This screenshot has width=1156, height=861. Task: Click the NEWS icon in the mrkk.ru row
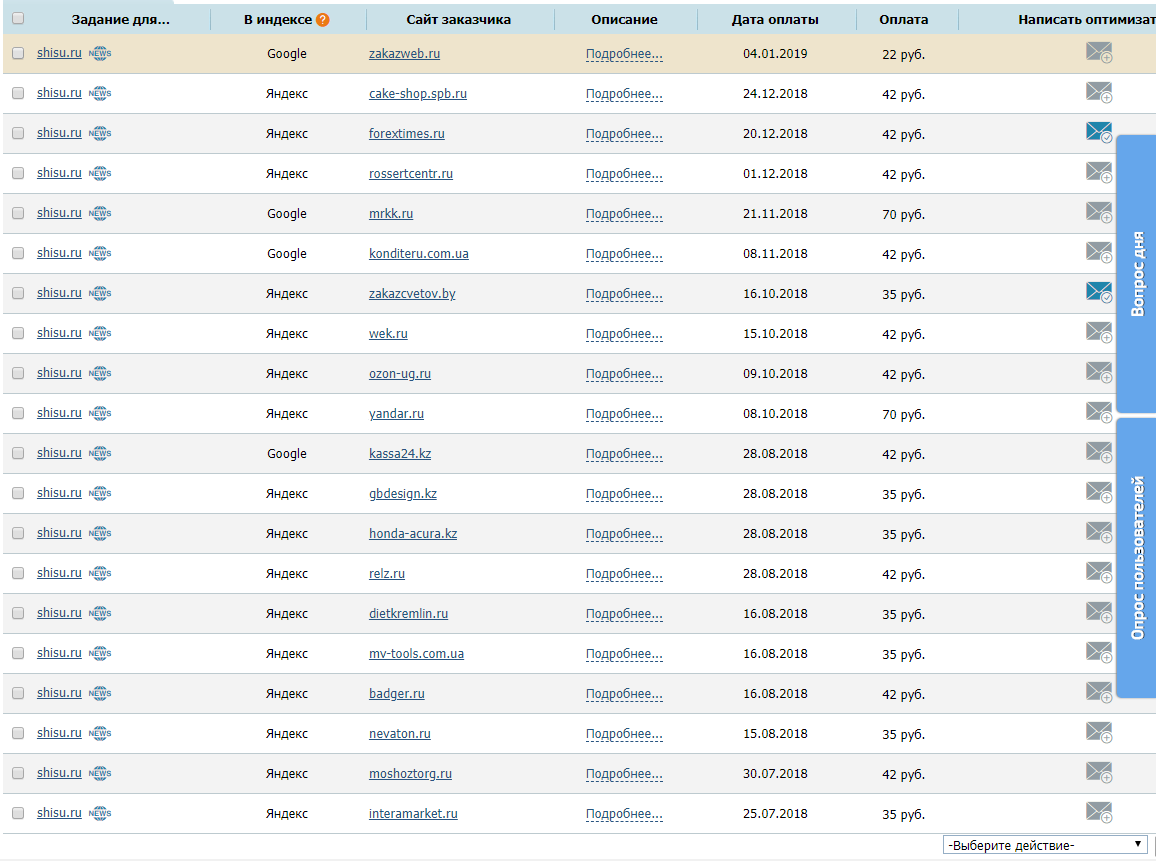(x=100, y=213)
